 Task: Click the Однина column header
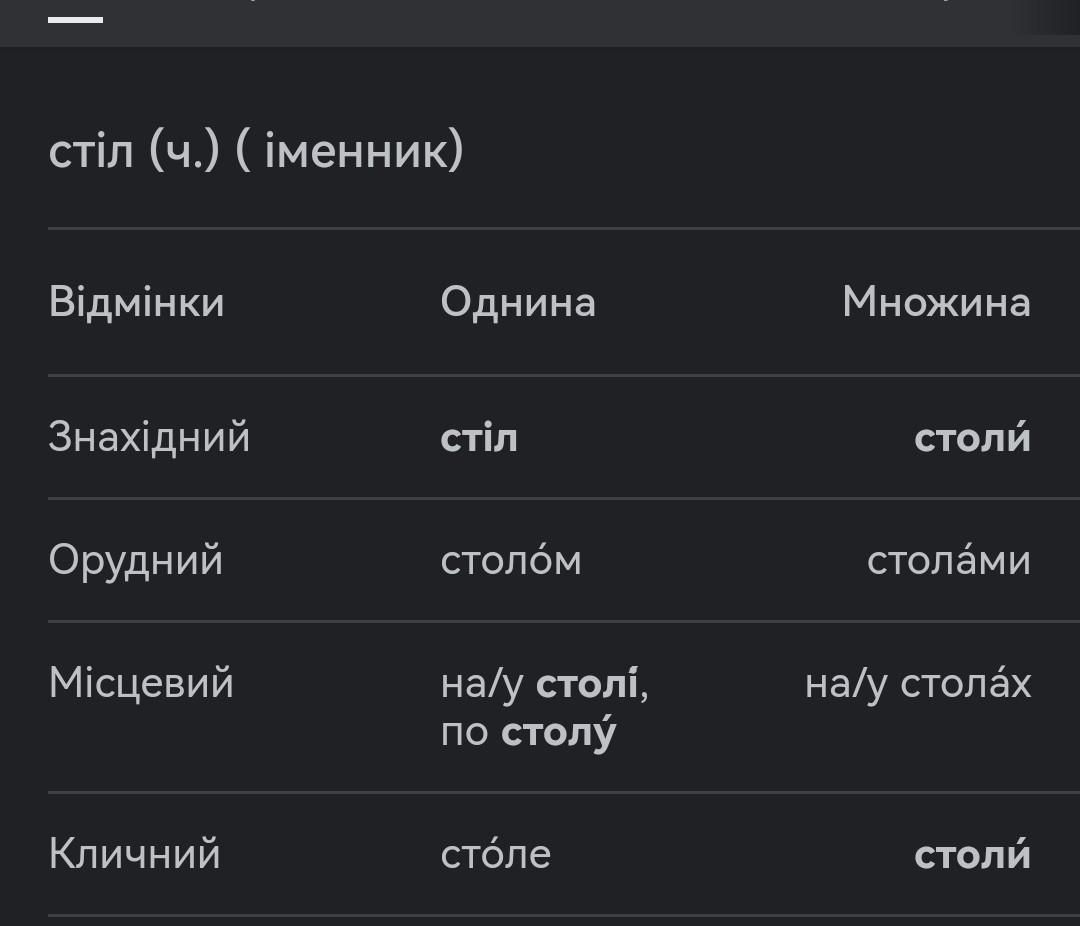click(x=518, y=302)
